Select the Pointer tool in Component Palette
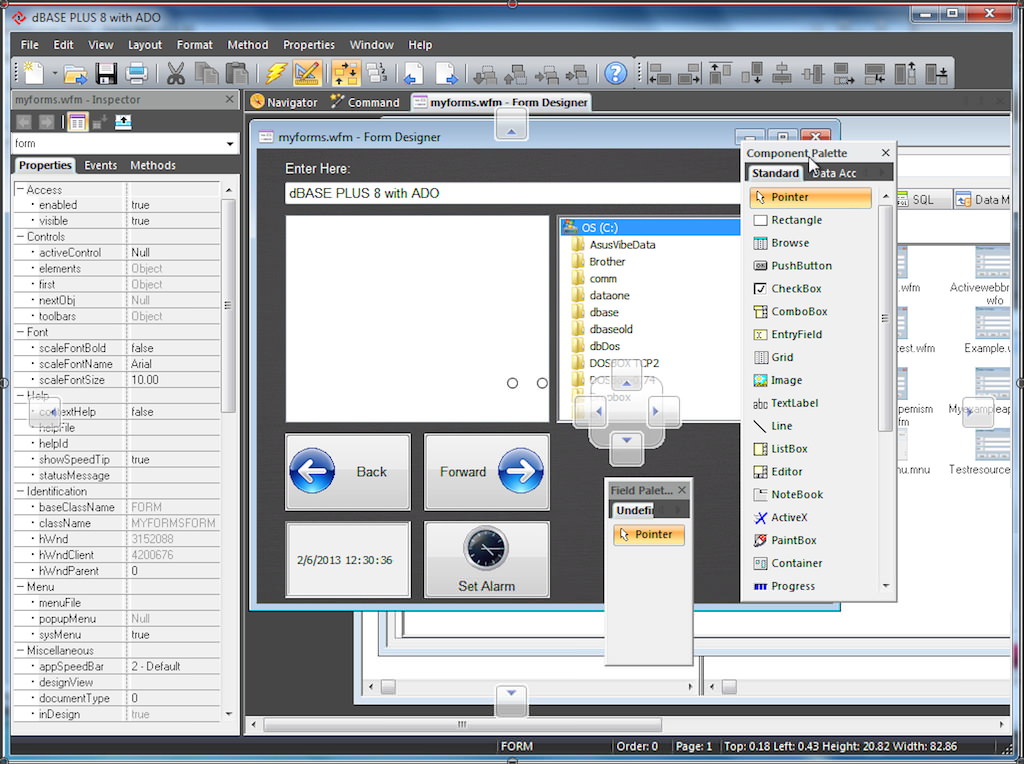This screenshot has width=1024, height=764. click(810, 197)
